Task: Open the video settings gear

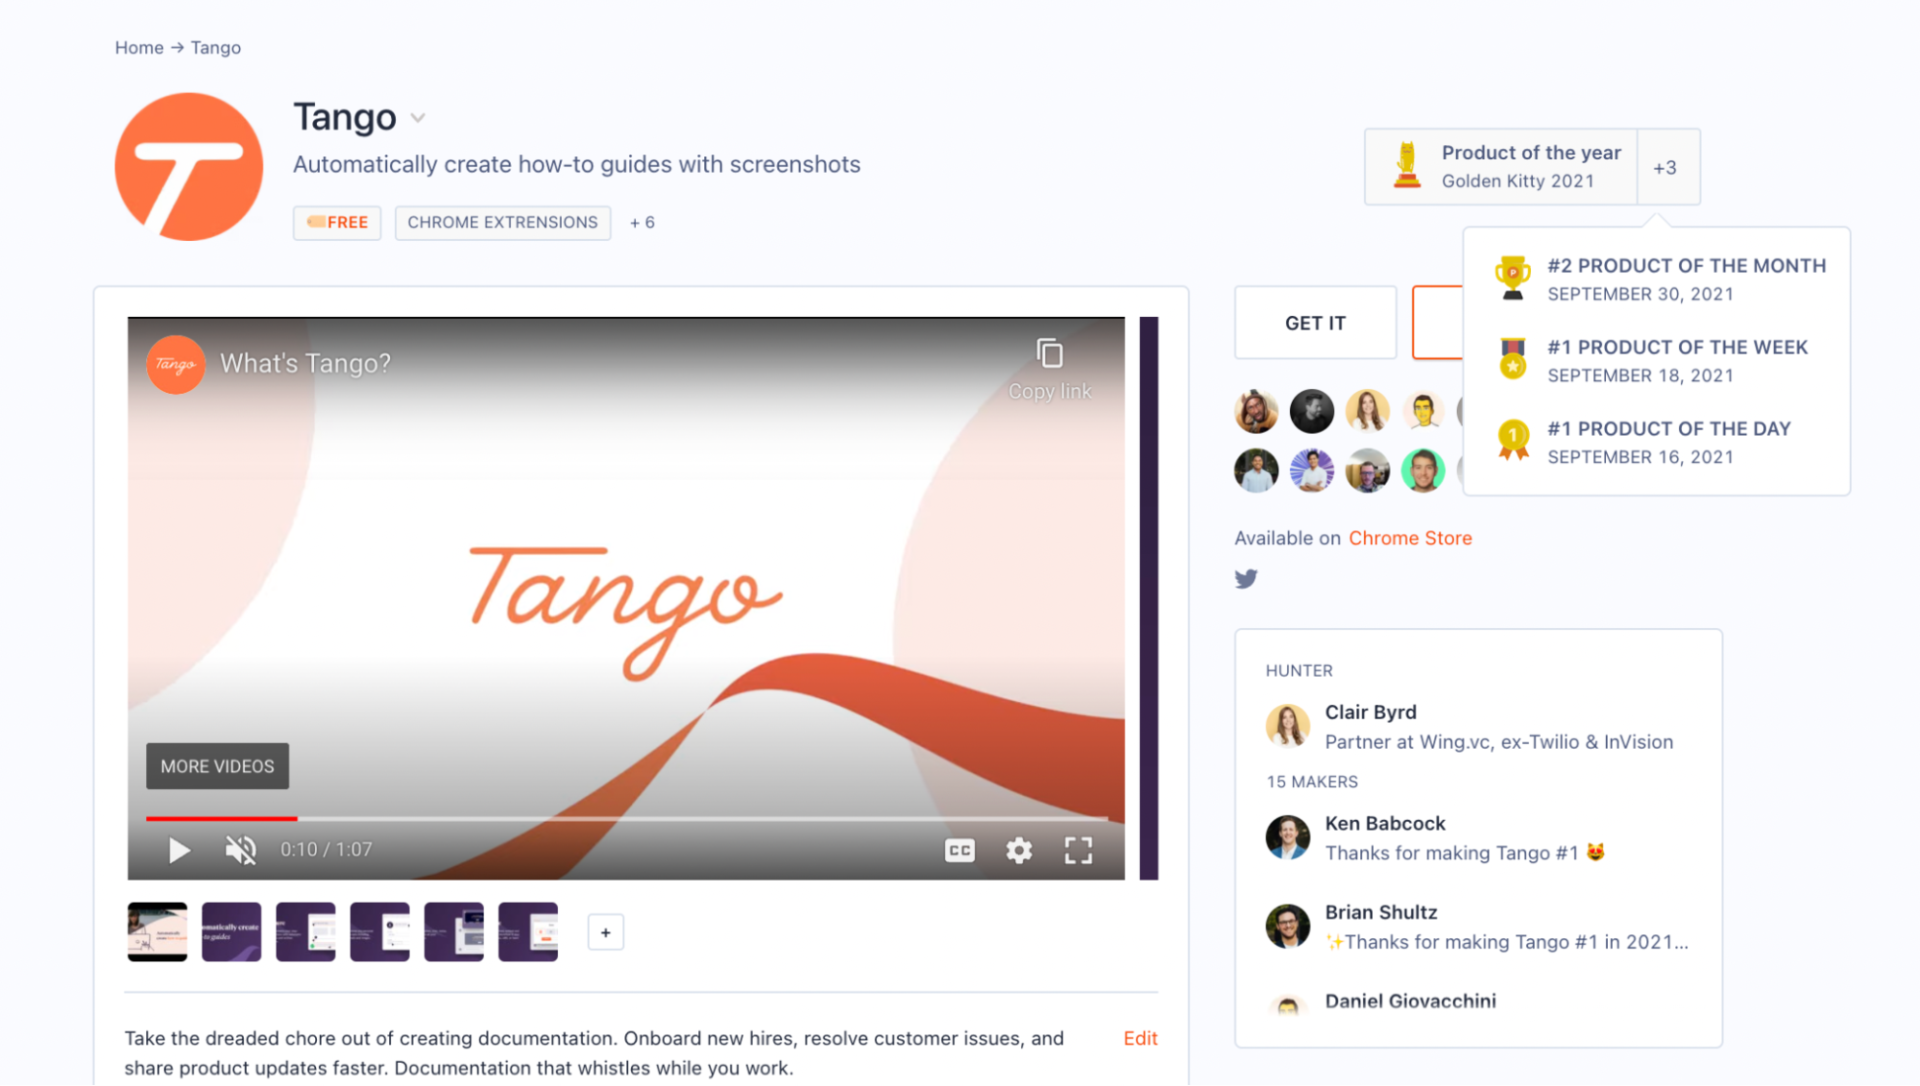Action: tap(1019, 849)
